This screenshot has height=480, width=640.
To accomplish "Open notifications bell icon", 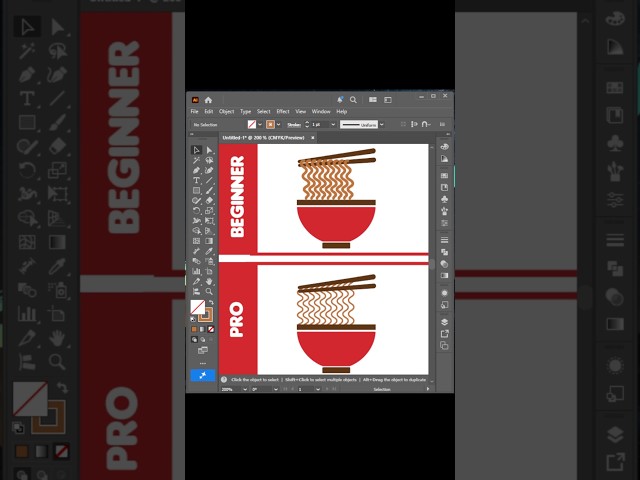I will [340, 100].
